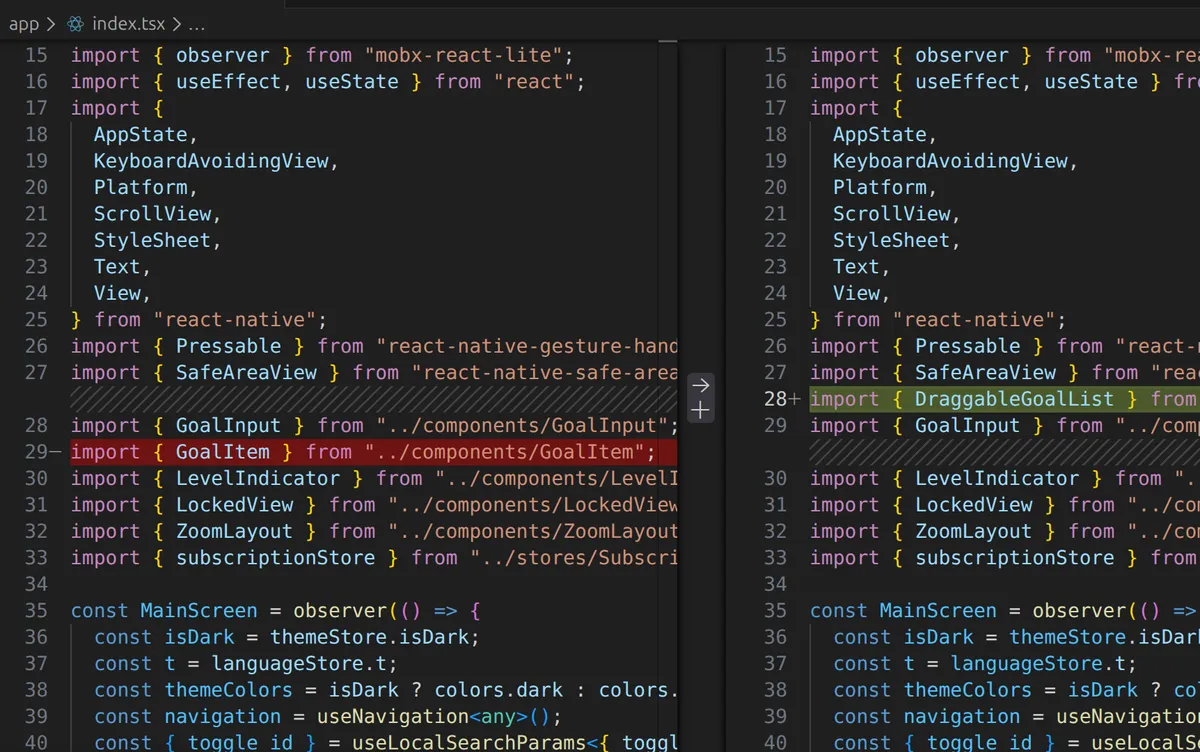Viewport: 1200px width, 752px height.
Task: Click line number 17 in right gutter
Action: 775,108
